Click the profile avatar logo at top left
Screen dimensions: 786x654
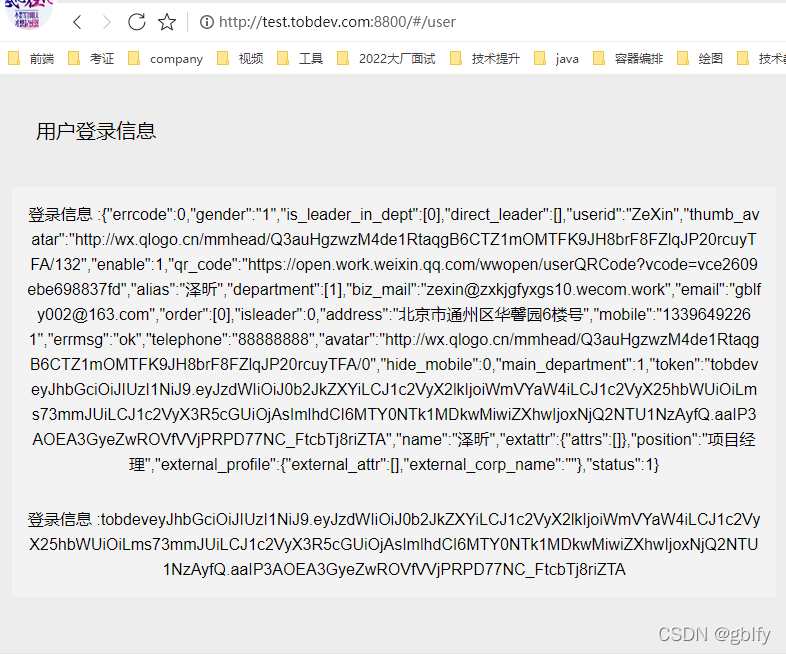29,14
